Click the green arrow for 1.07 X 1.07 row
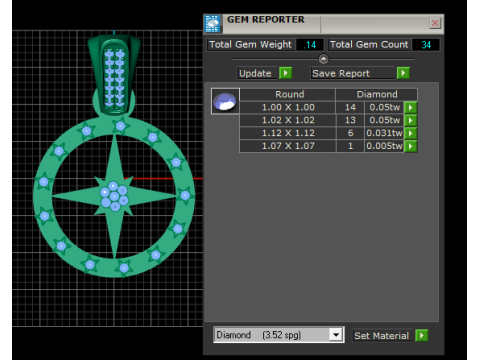Image resolution: width=480 pixels, height=360 pixels. [411, 146]
